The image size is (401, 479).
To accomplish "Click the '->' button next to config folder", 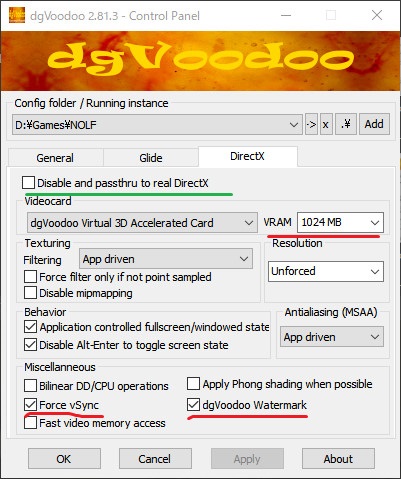I will pos(311,124).
